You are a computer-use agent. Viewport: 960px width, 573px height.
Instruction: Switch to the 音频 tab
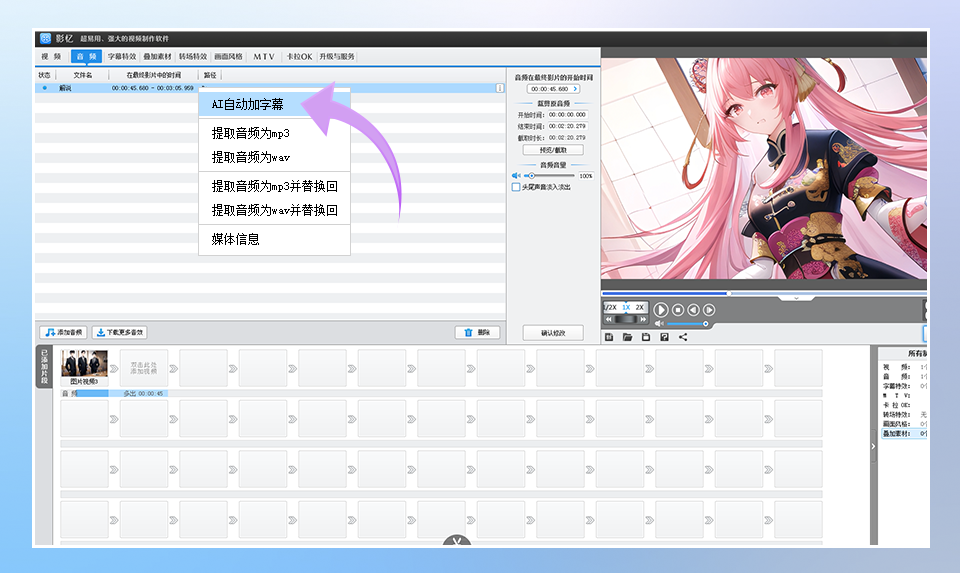pos(86,56)
